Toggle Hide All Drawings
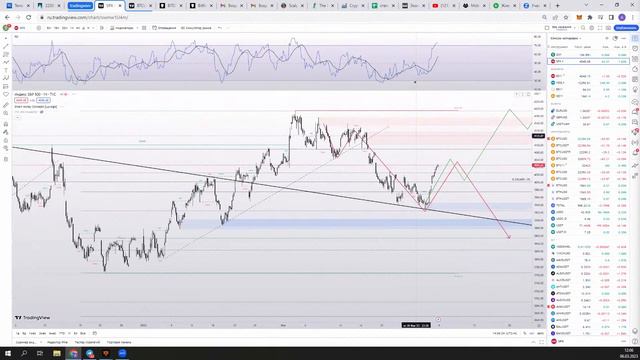The width and height of the screenshot is (640, 360). coord(6,148)
